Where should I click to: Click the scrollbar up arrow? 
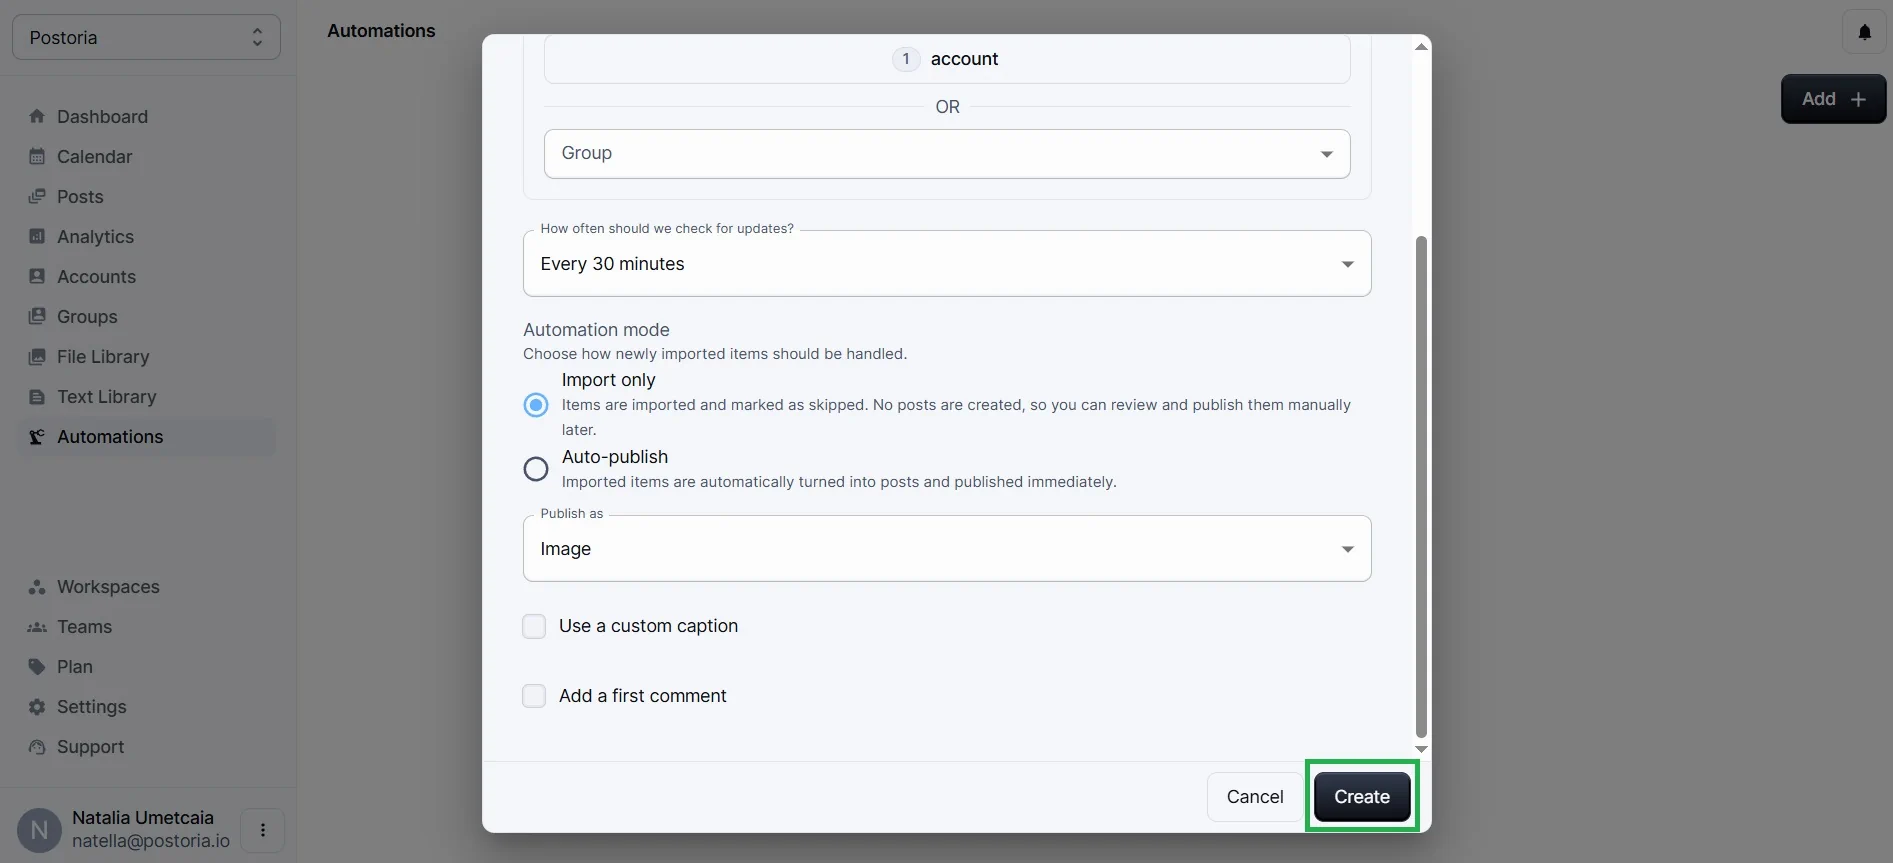[x=1421, y=46]
